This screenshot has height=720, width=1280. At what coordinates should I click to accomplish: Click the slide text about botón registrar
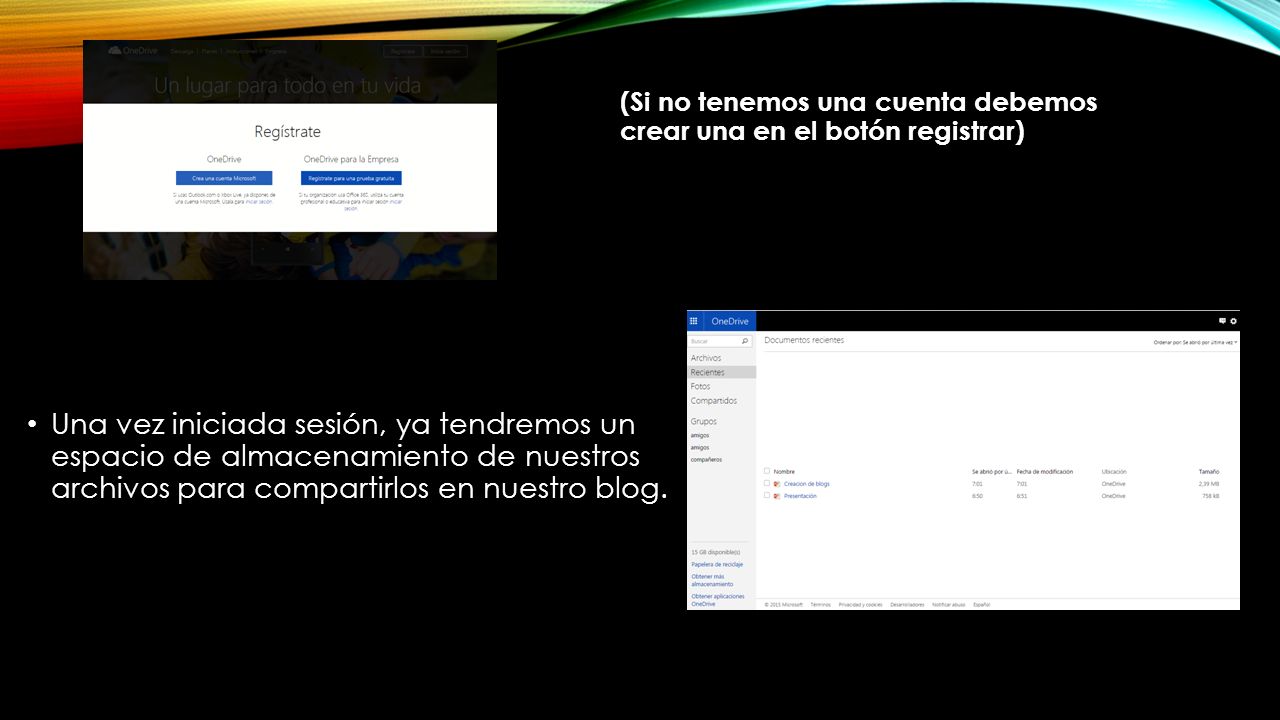(x=858, y=116)
